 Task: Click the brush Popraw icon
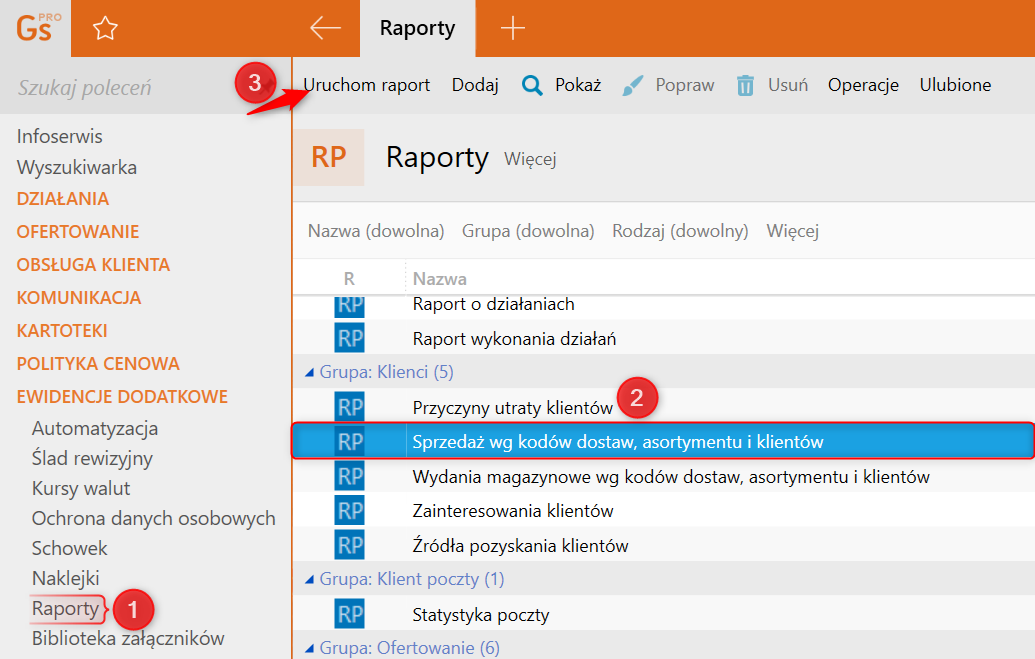point(632,85)
